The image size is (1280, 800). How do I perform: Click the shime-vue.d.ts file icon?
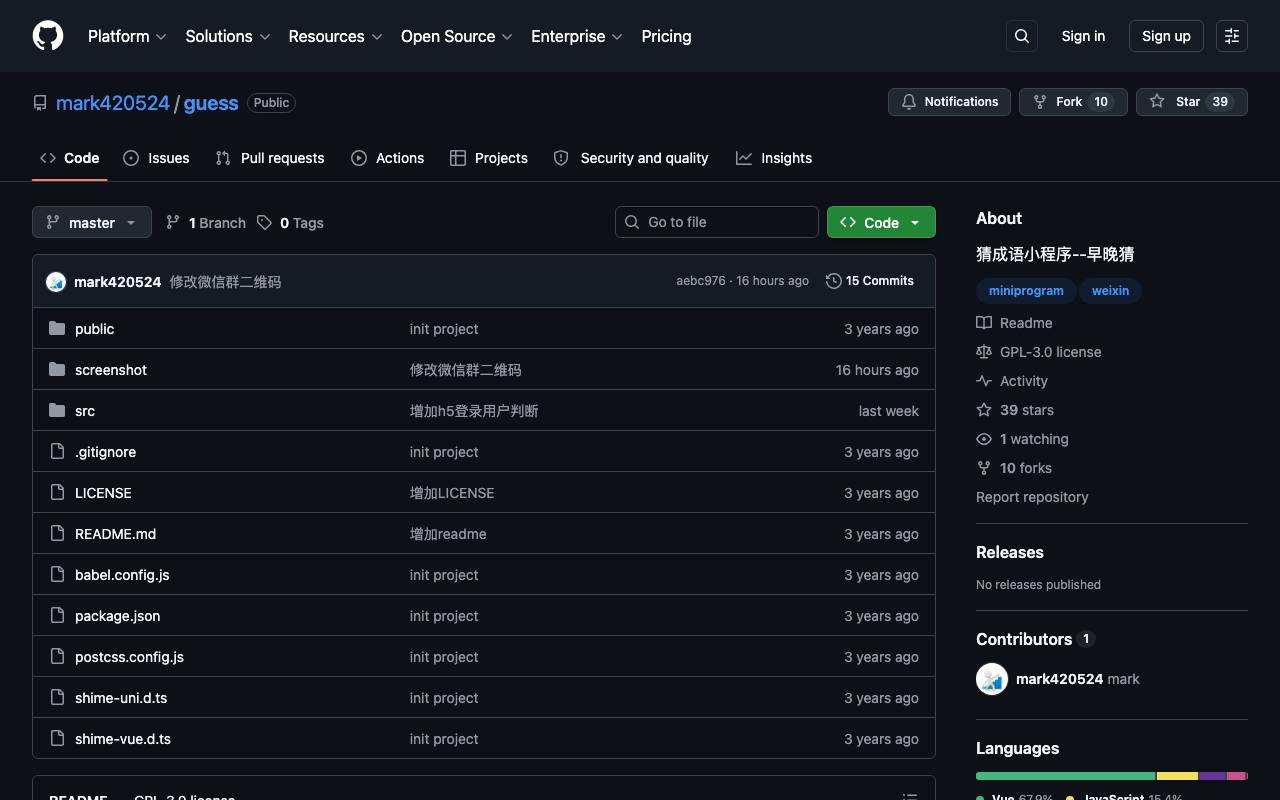[57, 739]
